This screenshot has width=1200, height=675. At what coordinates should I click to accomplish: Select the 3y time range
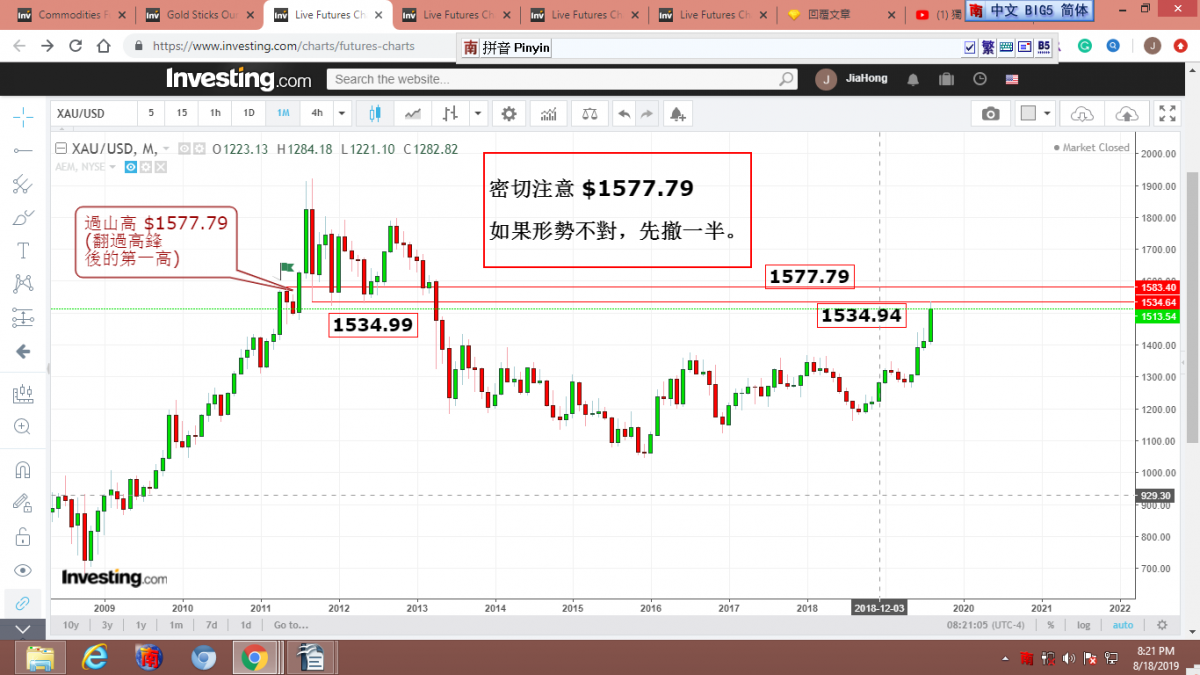click(x=107, y=625)
